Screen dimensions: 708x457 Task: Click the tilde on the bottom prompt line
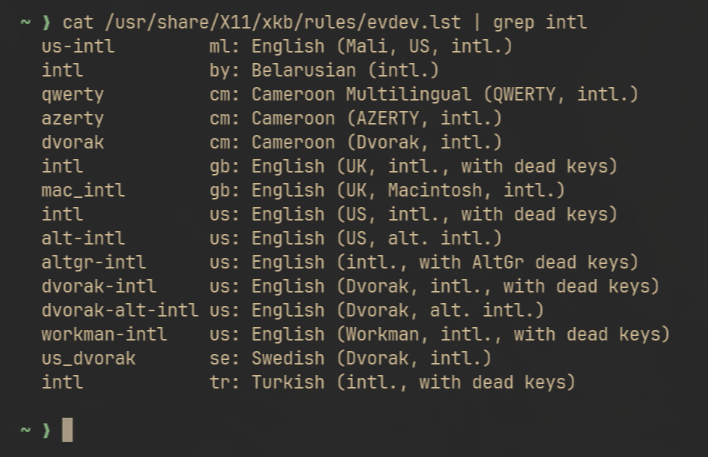coord(25,430)
